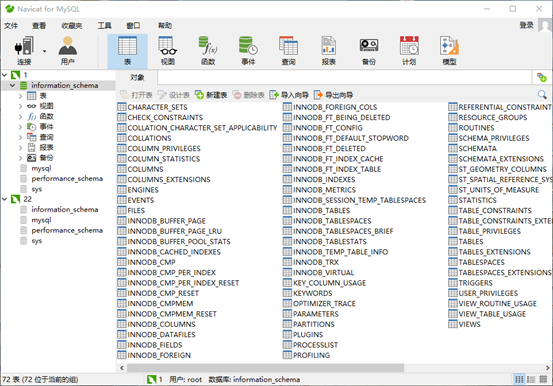The width and height of the screenshot is (553, 386).
Task: Click the search magnifier icon in object toolbar
Action: [542, 95]
